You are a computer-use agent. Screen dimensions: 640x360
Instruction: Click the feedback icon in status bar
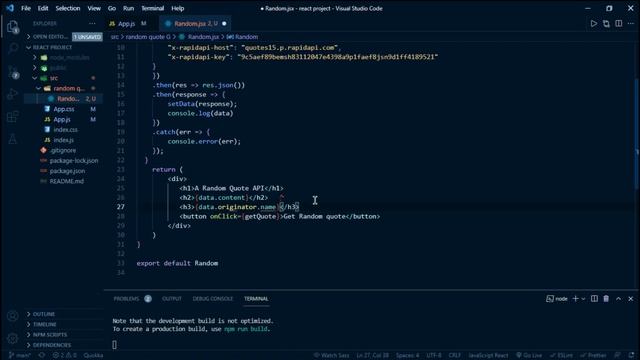(x=618, y=356)
